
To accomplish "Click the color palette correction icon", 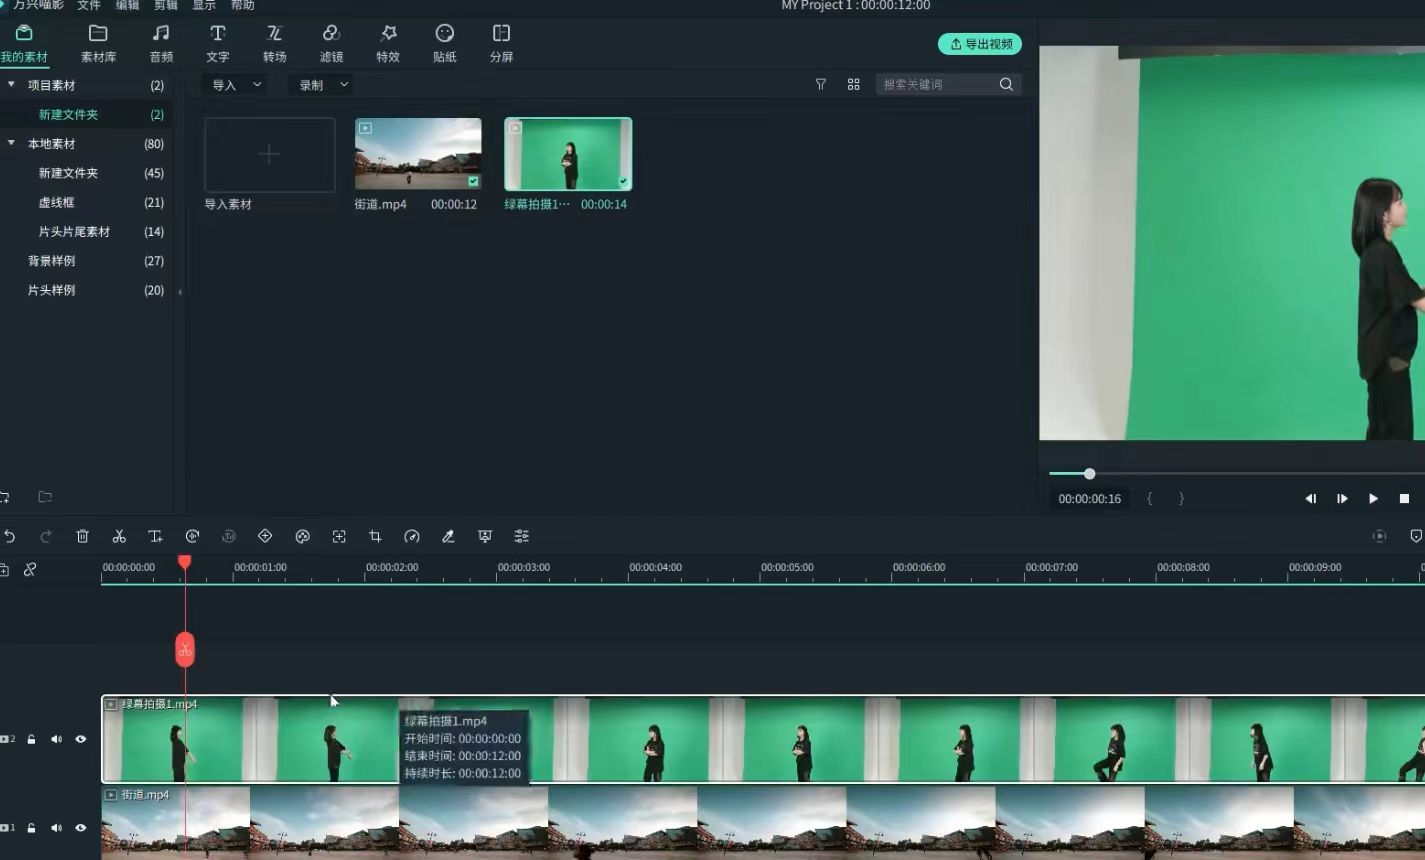I will [x=302, y=536].
